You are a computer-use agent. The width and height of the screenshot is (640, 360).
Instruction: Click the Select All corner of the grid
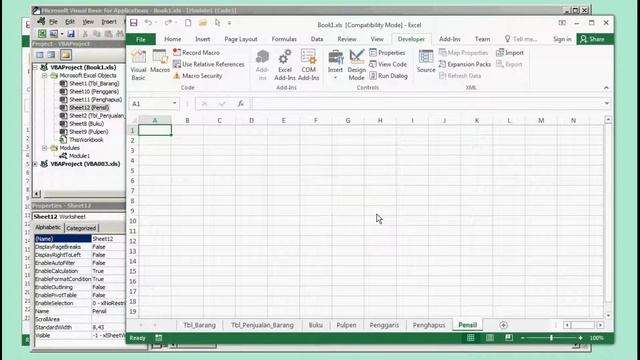click(133, 120)
